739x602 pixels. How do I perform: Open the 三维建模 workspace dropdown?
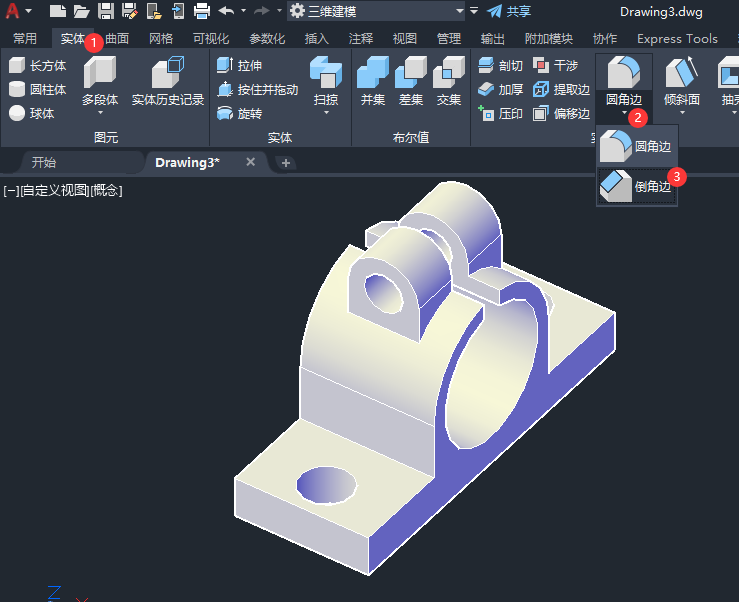pos(377,11)
